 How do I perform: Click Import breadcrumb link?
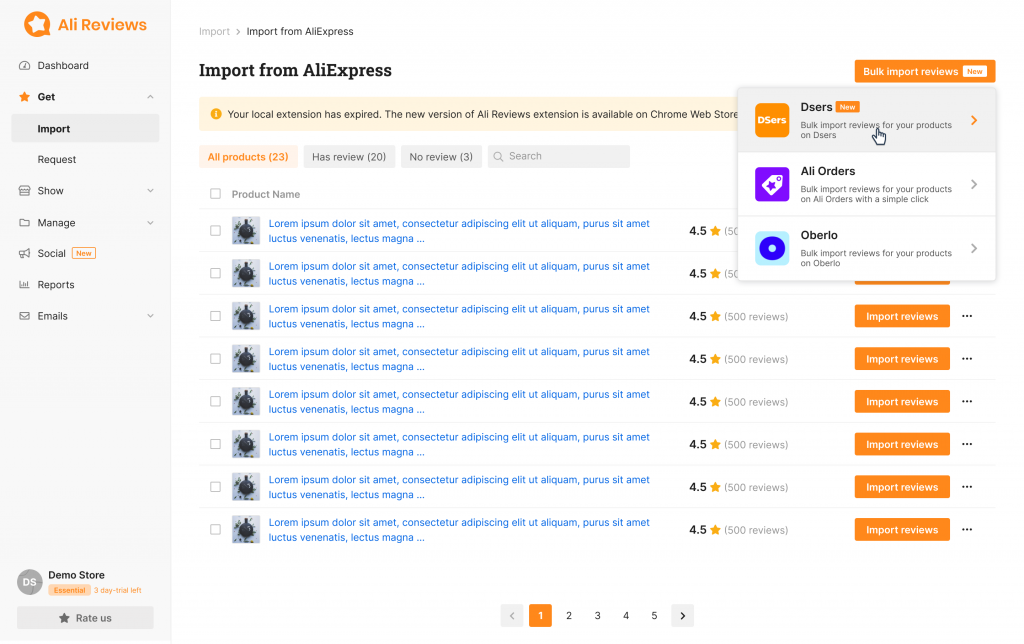click(214, 31)
